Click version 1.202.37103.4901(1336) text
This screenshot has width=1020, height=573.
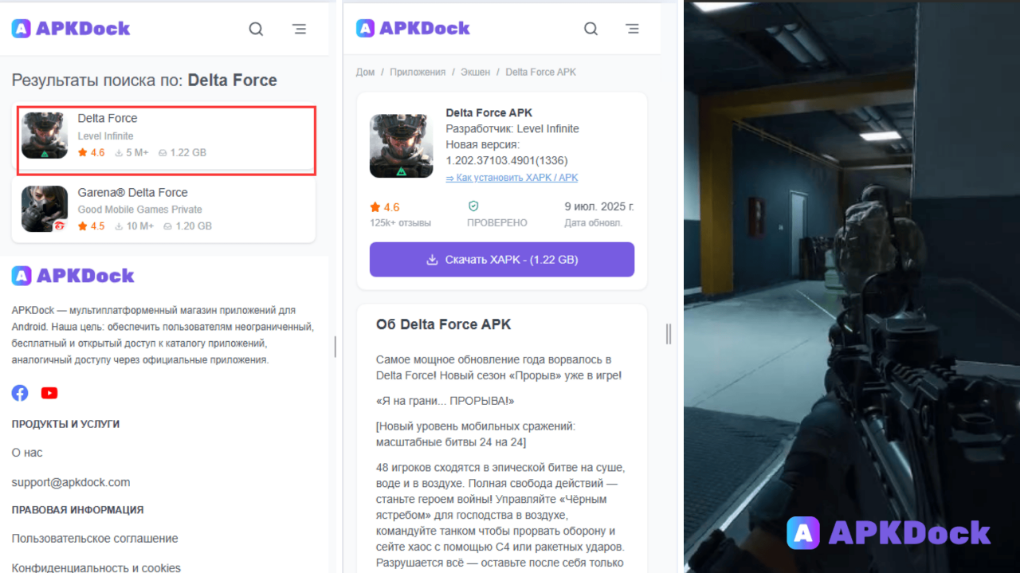[507, 161]
